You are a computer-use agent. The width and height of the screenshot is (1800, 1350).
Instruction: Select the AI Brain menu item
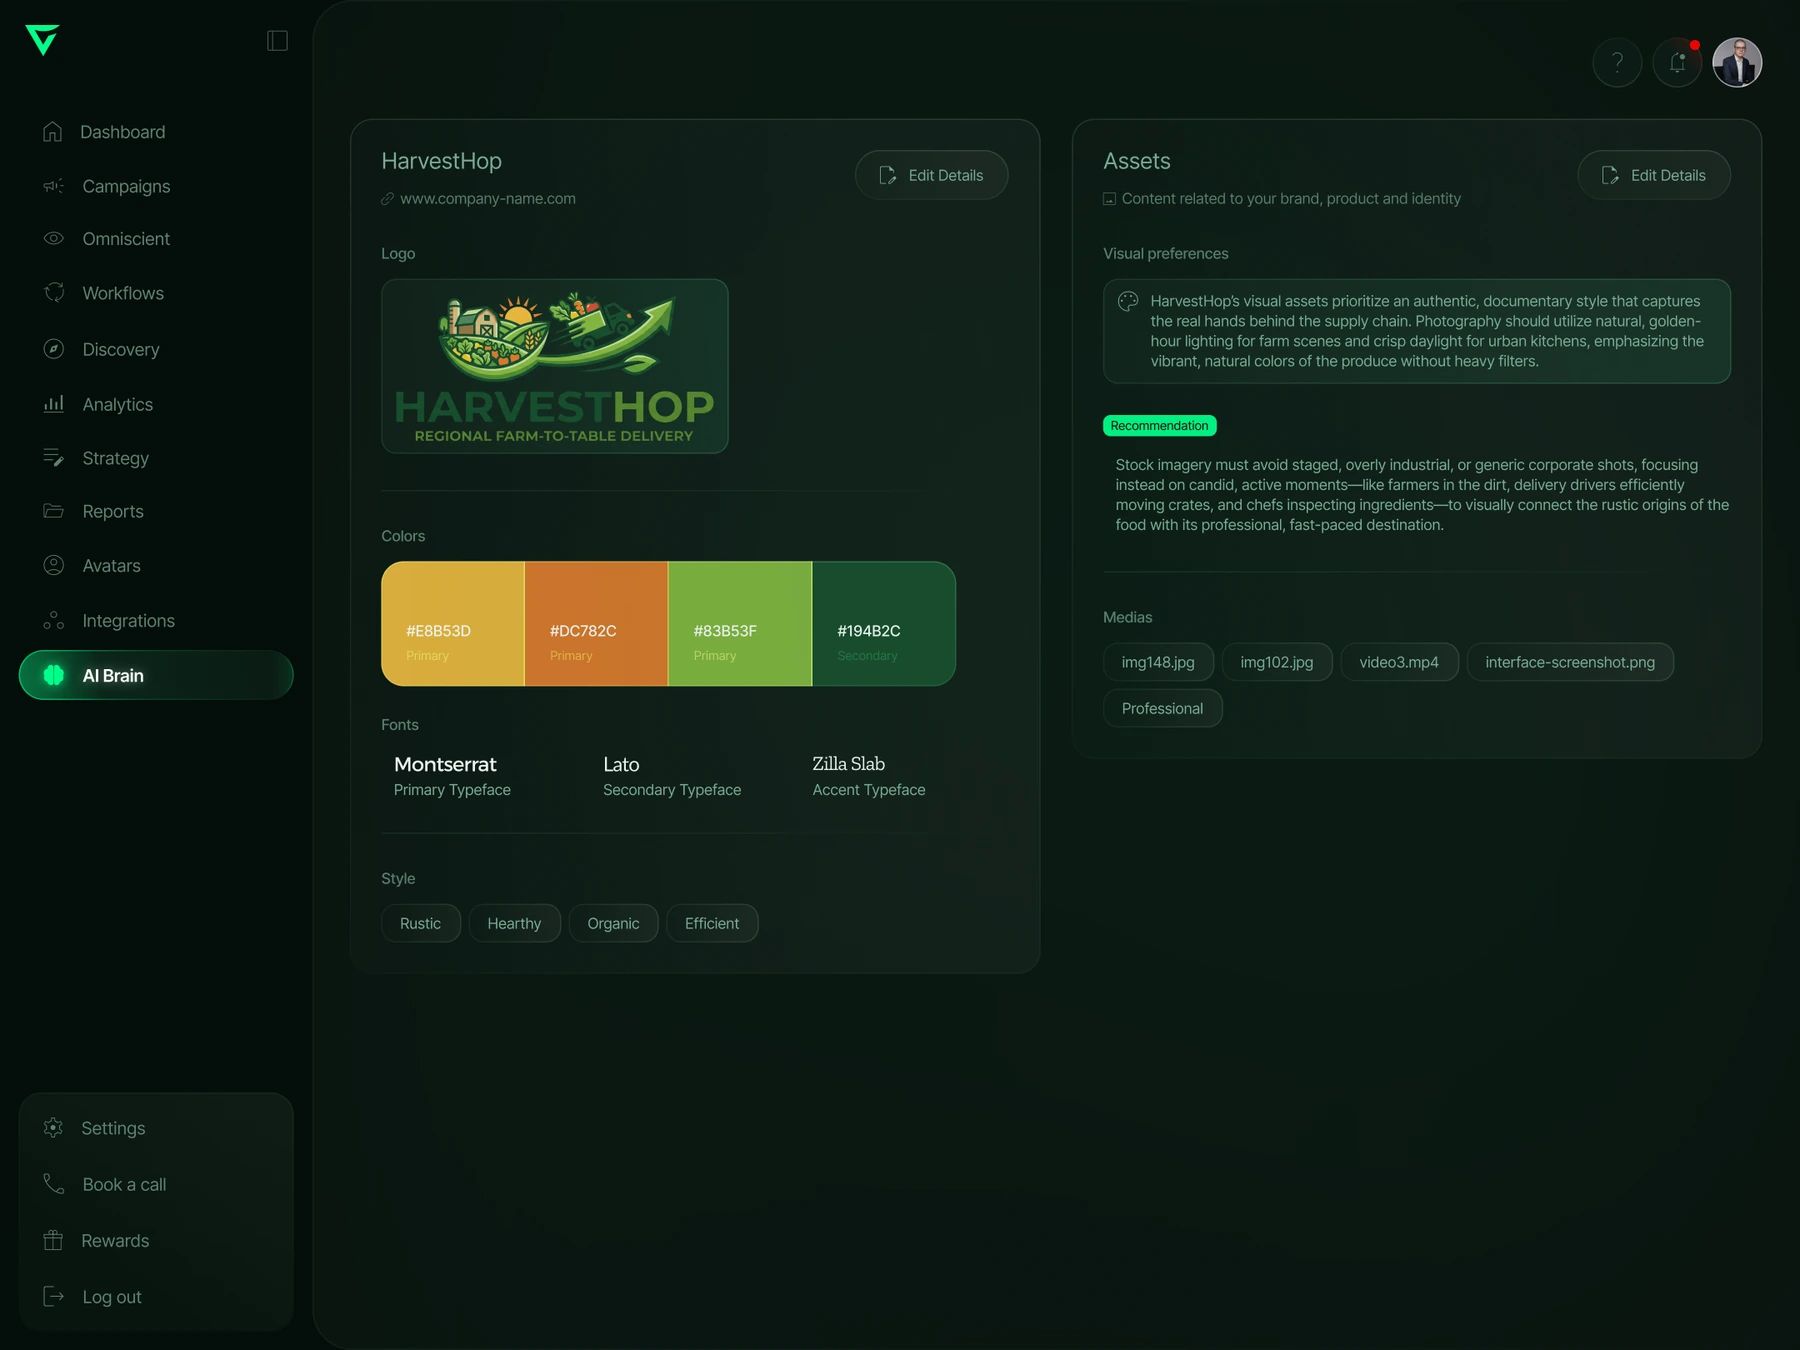[x=156, y=675]
